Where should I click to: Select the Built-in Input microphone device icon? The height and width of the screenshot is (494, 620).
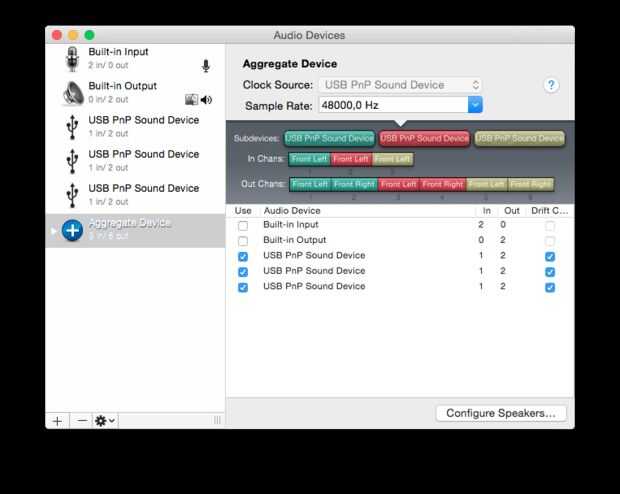click(72, 59)
